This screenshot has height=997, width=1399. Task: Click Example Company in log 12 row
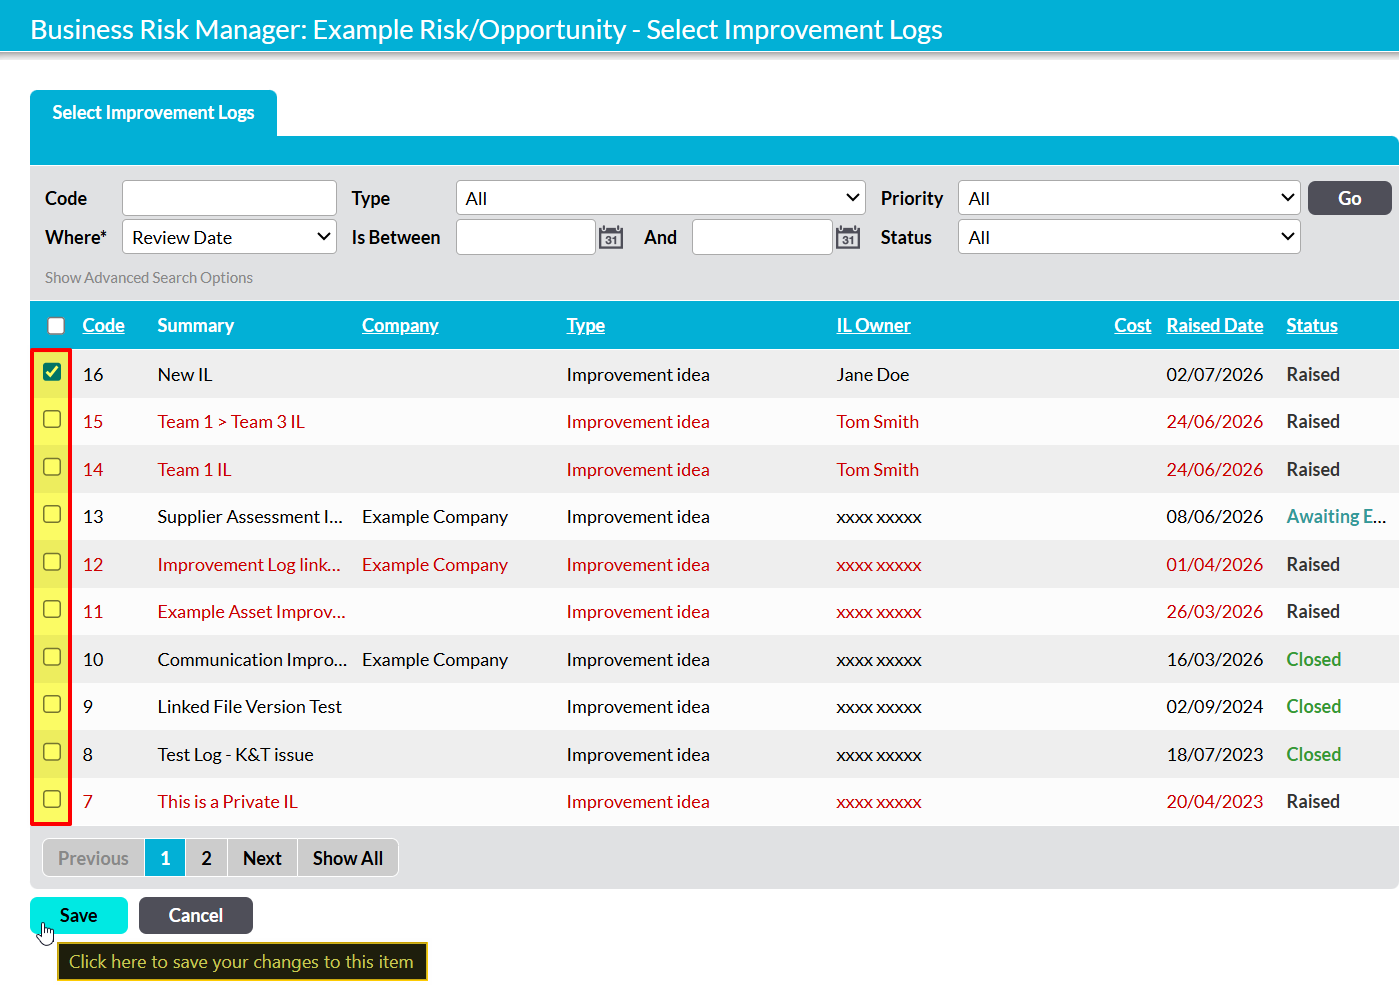click(x=435, y=565)
